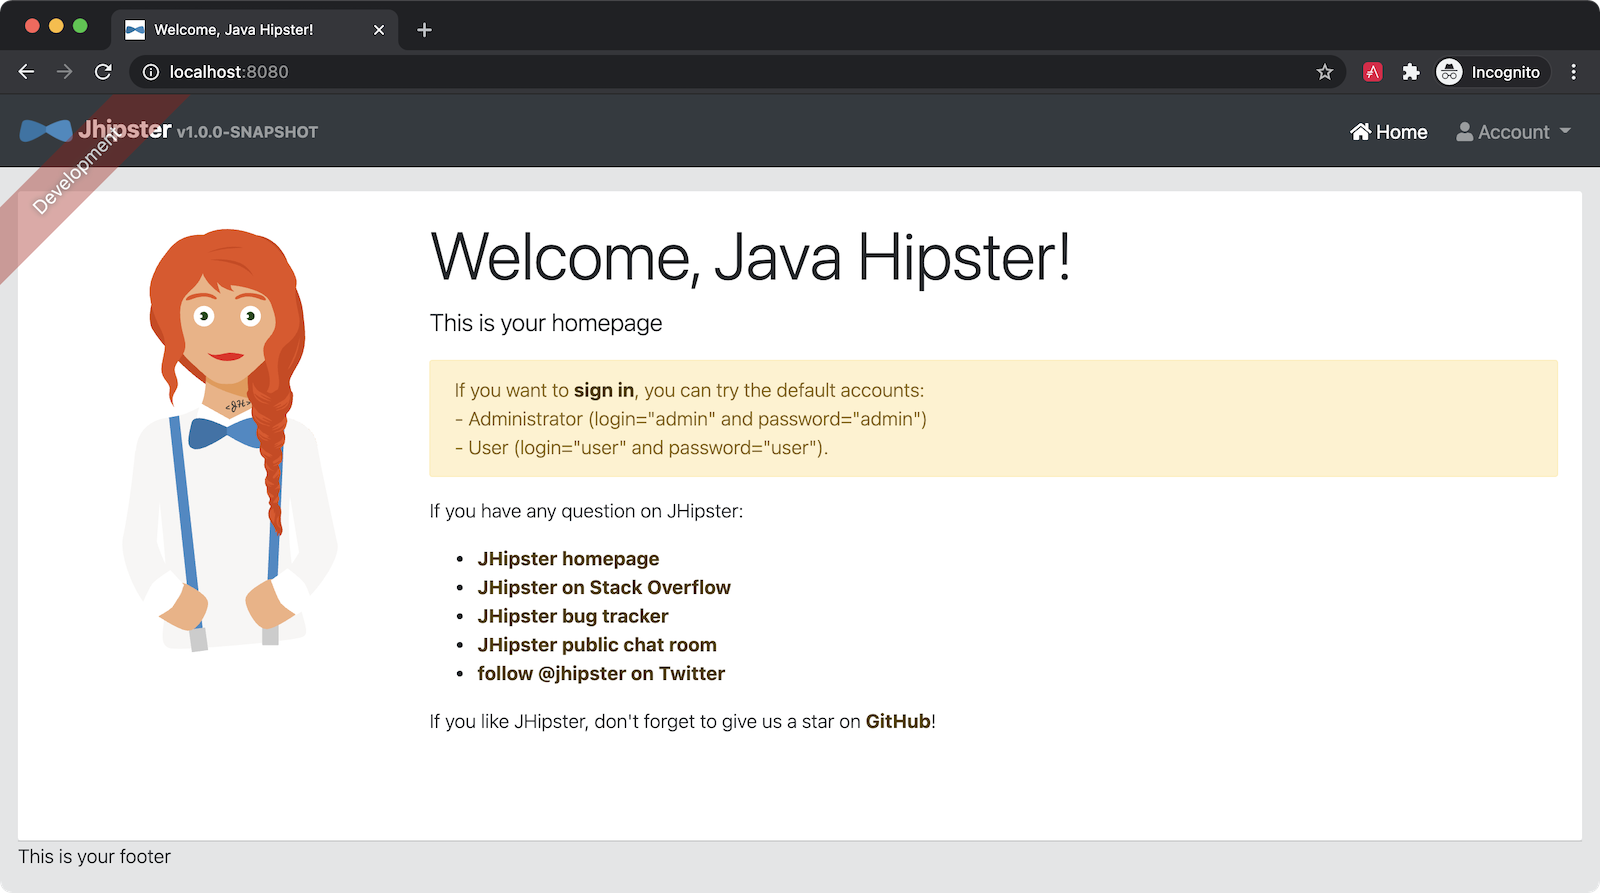This screenshot has width=1600, height=893.
Task: Go to Home in navbar
Action: point(1389,132)
